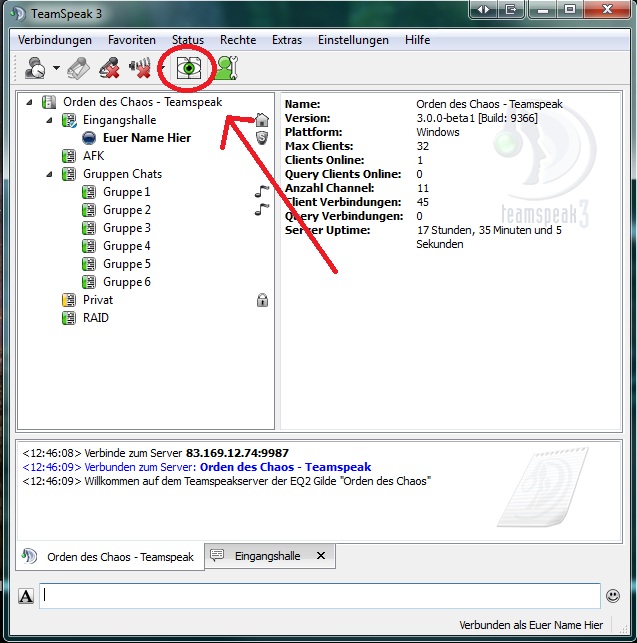
Task: Click the Gruppen Chats channel icon
Action: (69, 174)
